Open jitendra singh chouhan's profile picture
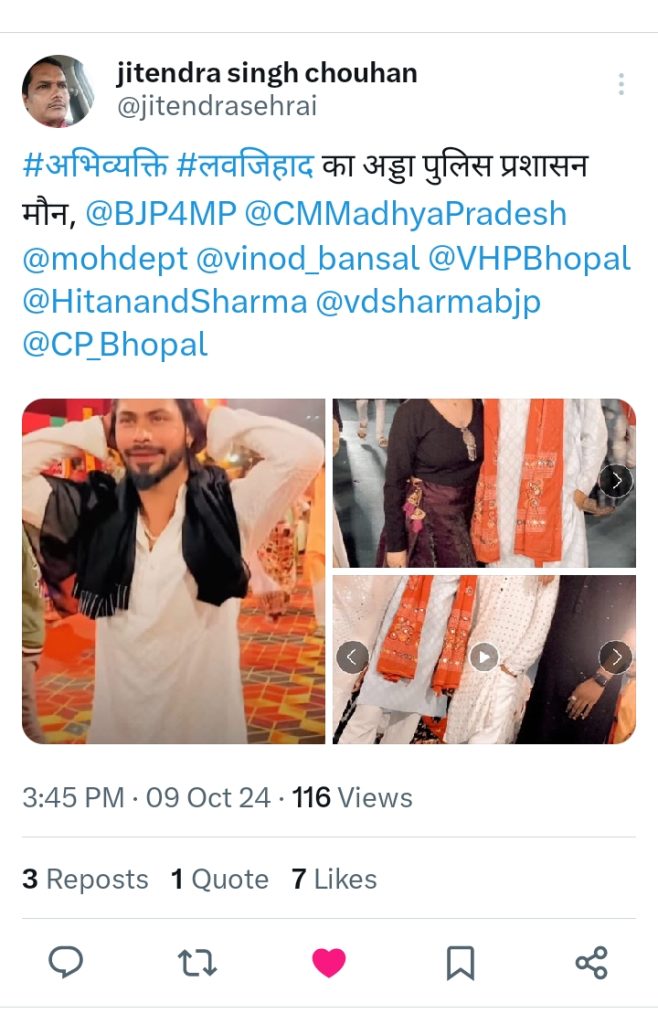This screenshot has width=658, height=1024. point(58,91)
